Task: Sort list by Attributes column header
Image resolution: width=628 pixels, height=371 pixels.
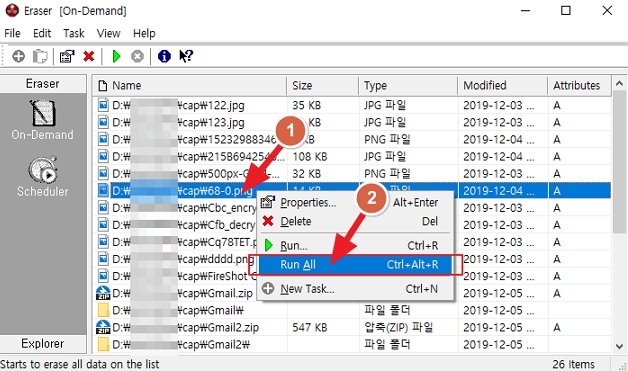Action: (x=580, y=85)
